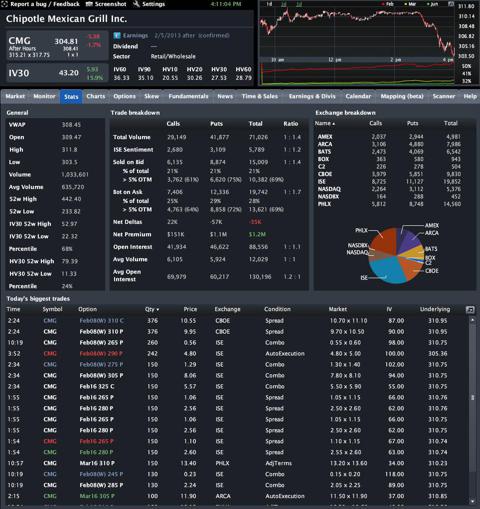This screenshot has height=509, width=480.
Task: Click the chart options icon at the price chart's corner
Action: [451, 4]
